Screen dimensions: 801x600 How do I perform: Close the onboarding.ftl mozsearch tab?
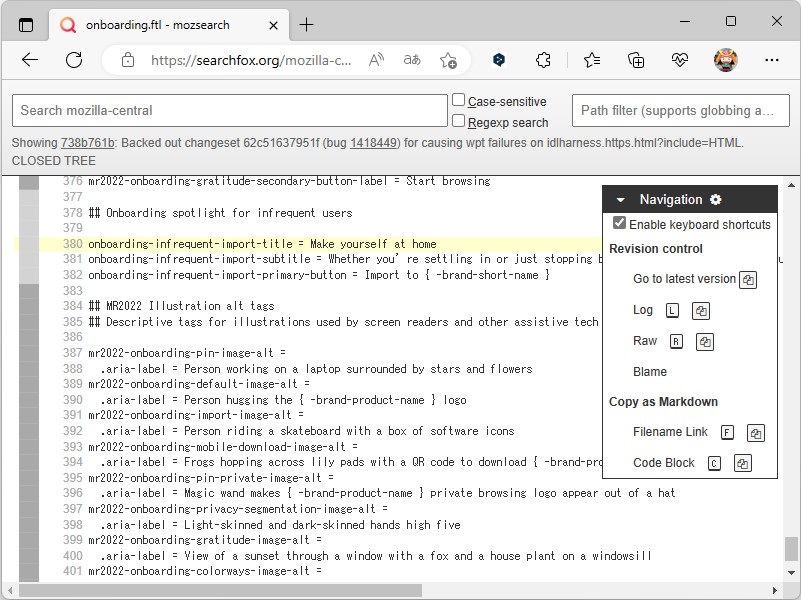coord(273,25)
